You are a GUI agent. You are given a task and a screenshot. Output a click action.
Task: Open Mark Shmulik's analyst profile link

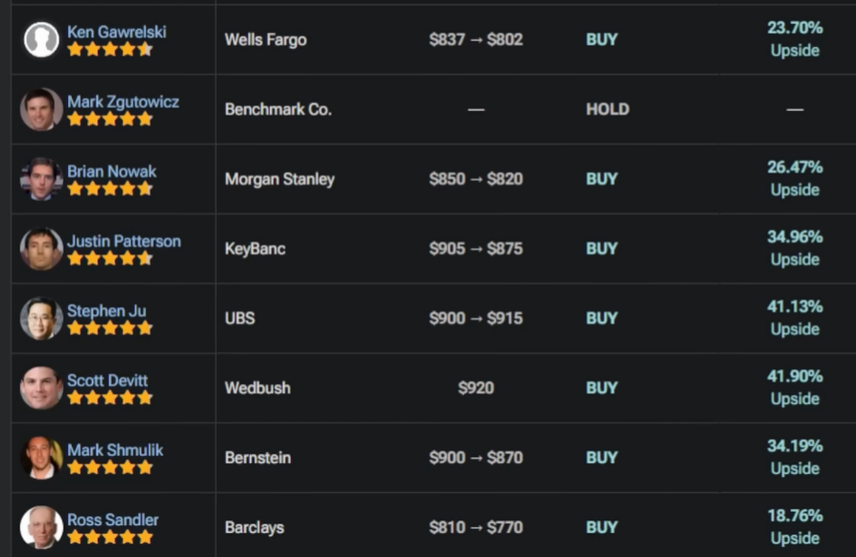[115, 450]
